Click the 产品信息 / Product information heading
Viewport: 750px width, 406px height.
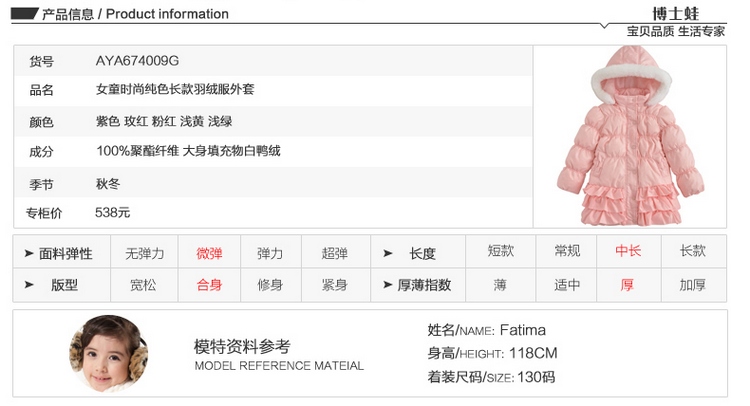135,14
